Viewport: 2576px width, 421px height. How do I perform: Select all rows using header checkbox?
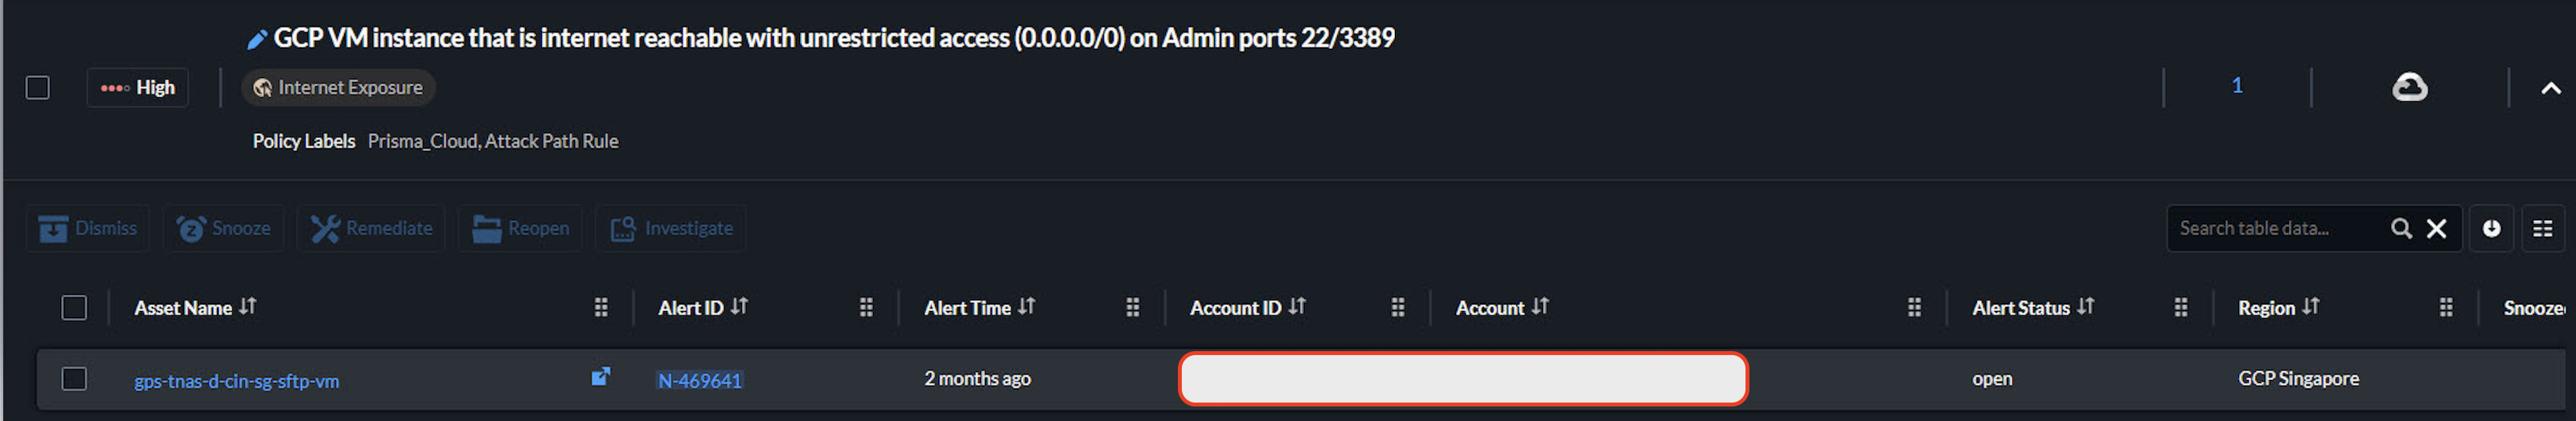pos(74,308)
